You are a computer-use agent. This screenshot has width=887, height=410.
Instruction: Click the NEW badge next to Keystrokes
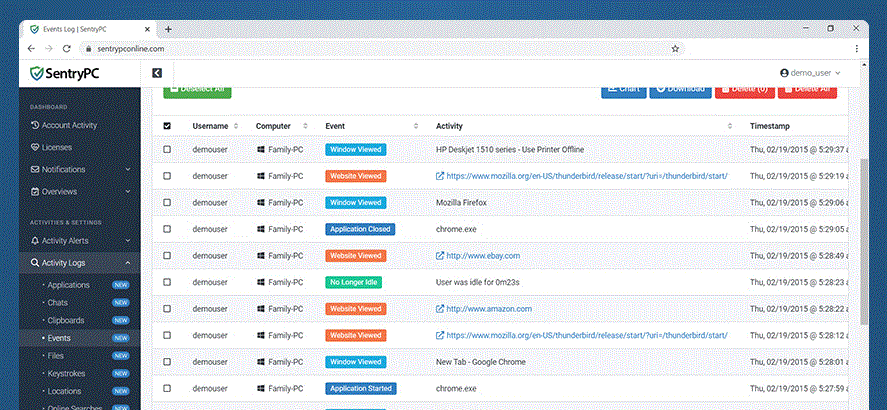[x=120, y=373]
